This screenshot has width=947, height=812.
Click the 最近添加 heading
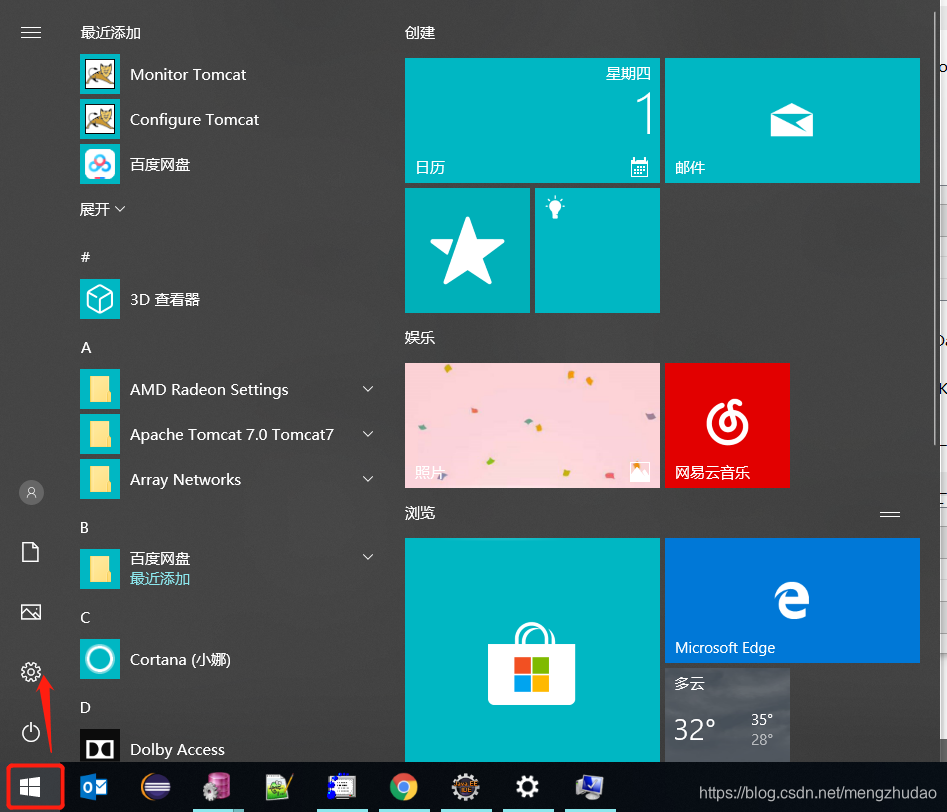coord(111,33)
